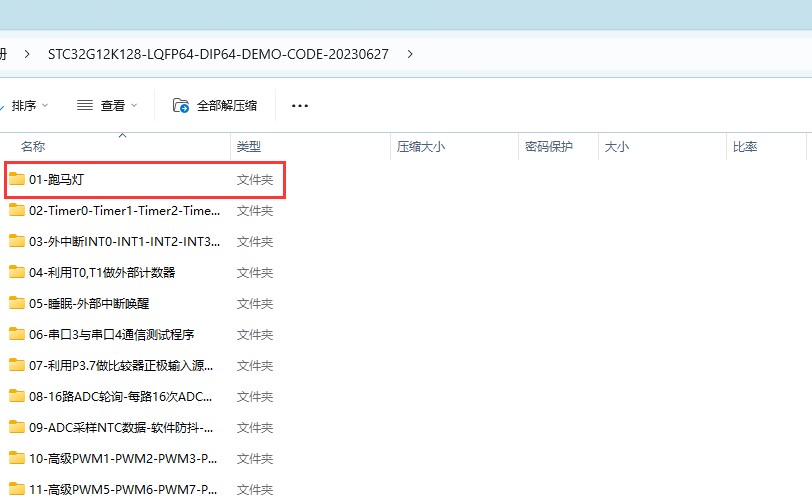
Task: Click 文件夹 type cell for 08-16路ADC row
Action: [x=255, y=397]
